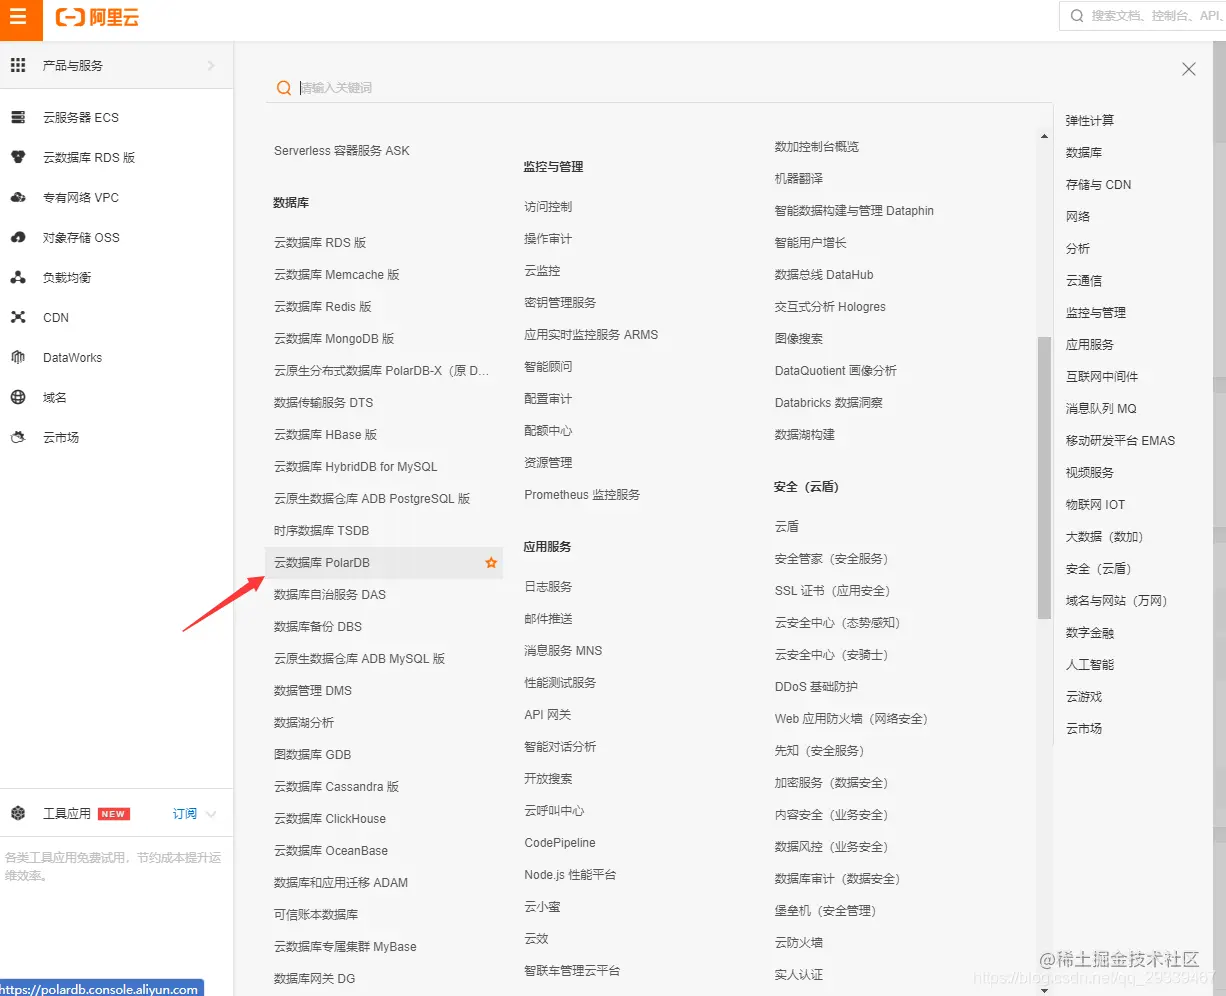Click the 订阅 link
The image size is (1226, 996).
(185, 814)
